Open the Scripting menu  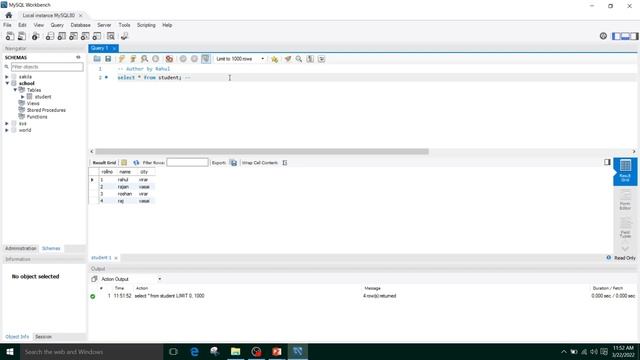click(146, 25)
